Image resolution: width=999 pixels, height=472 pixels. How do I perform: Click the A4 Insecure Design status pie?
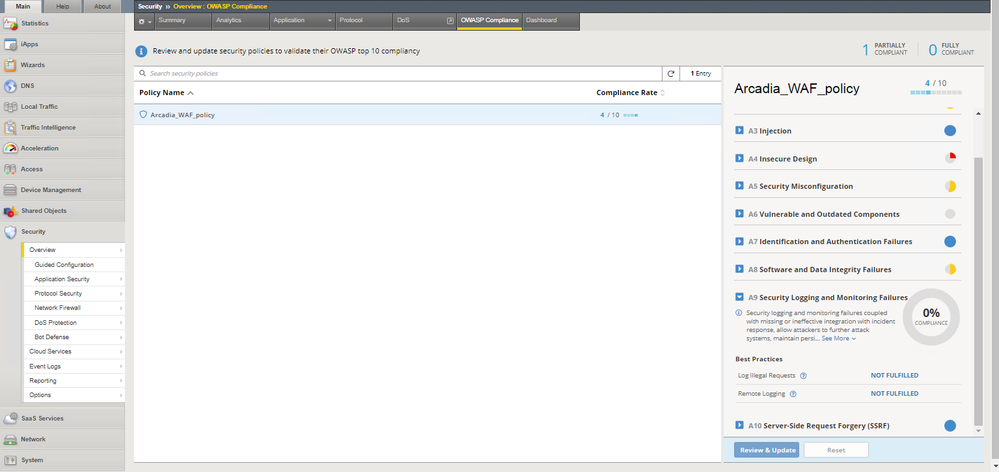(x=950, y=159)
